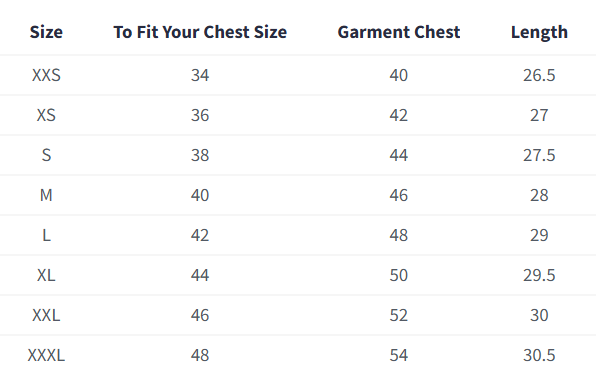
Task: Click the To Fit Your Chest Size header
Action: pyautogui.click(x=200, y=32)
